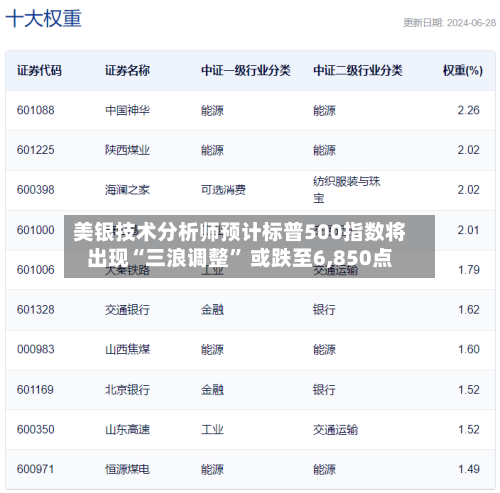Click 山东高速's second-level industry 交通运输

(x=335, y=429)
